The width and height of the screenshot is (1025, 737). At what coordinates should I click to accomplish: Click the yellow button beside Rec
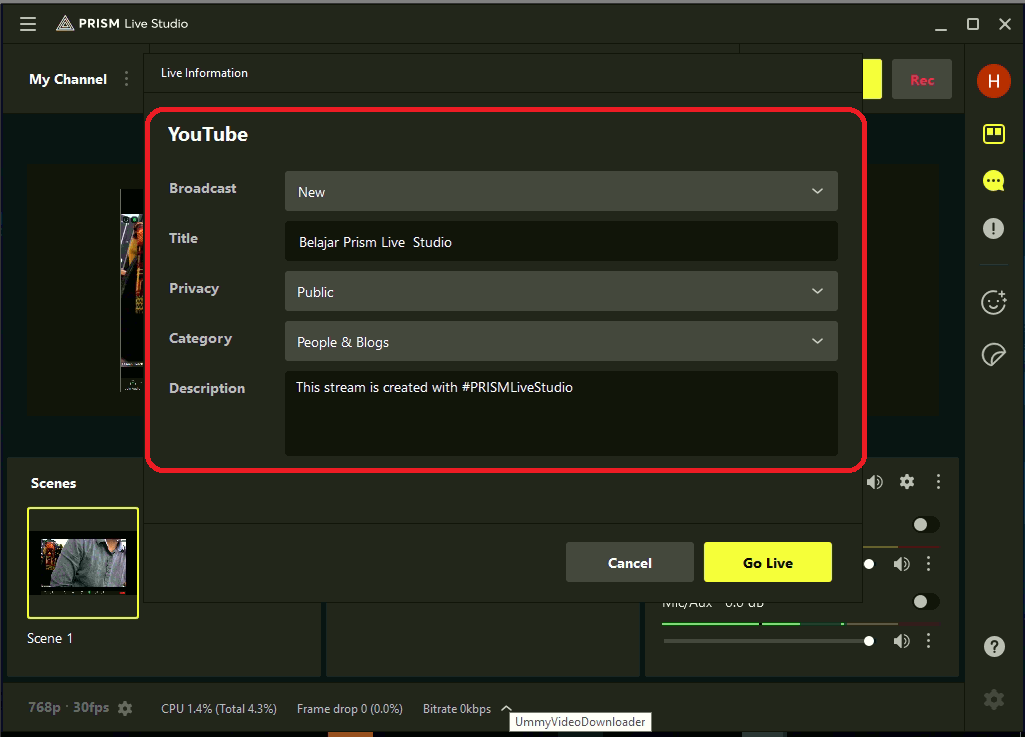coord(872,79)
